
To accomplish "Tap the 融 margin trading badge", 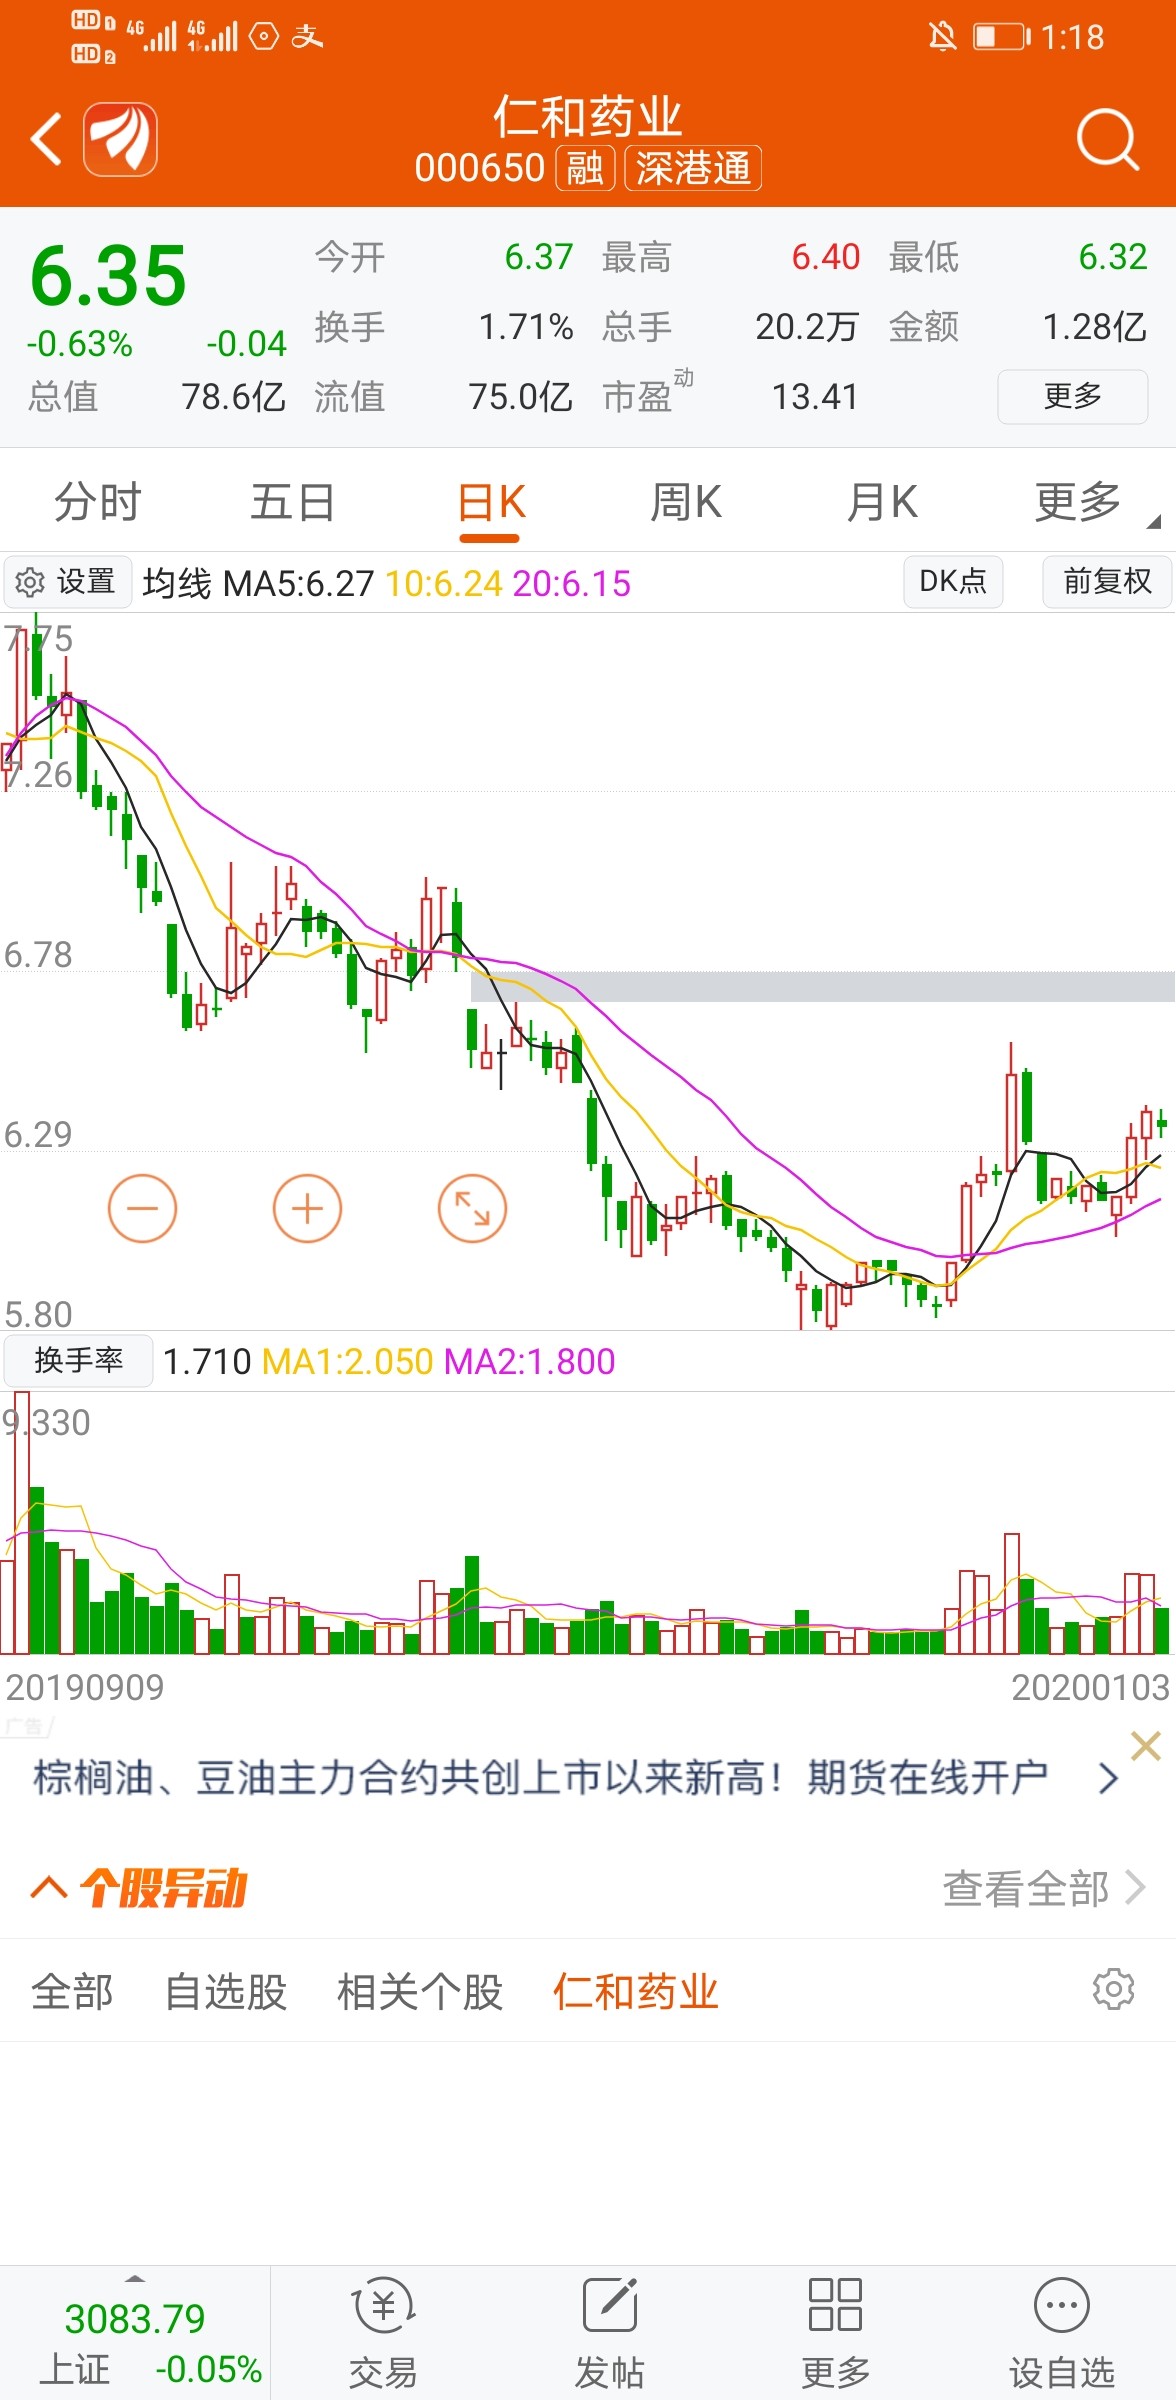I will click(x=585, y=168).
